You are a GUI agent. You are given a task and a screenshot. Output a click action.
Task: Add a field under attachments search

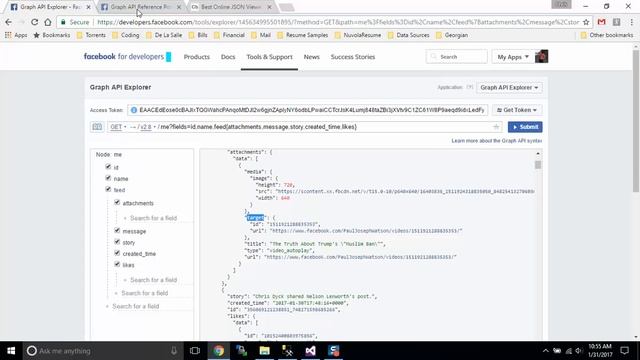coord(153,218)
